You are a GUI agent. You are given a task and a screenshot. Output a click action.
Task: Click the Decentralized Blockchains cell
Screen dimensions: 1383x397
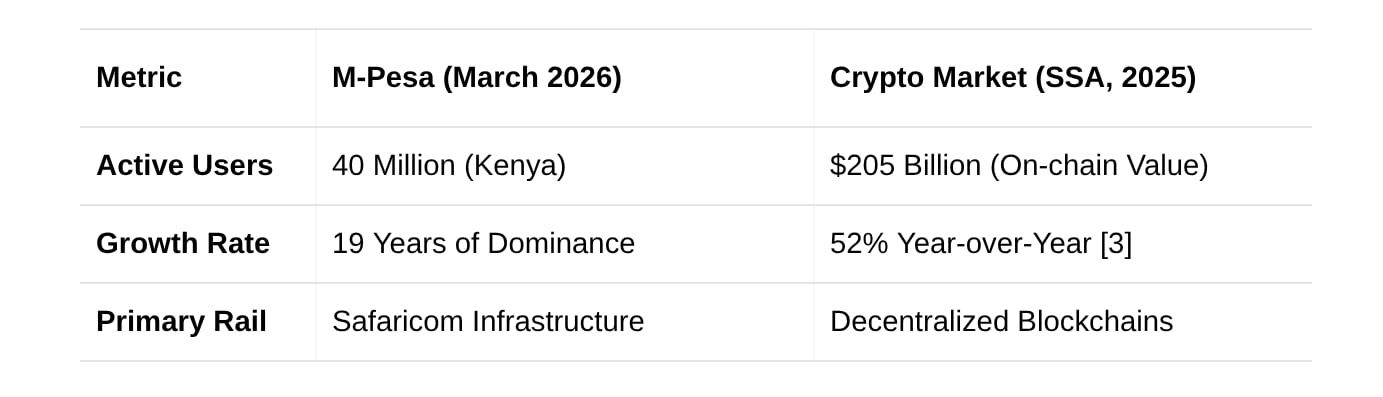1001,322
